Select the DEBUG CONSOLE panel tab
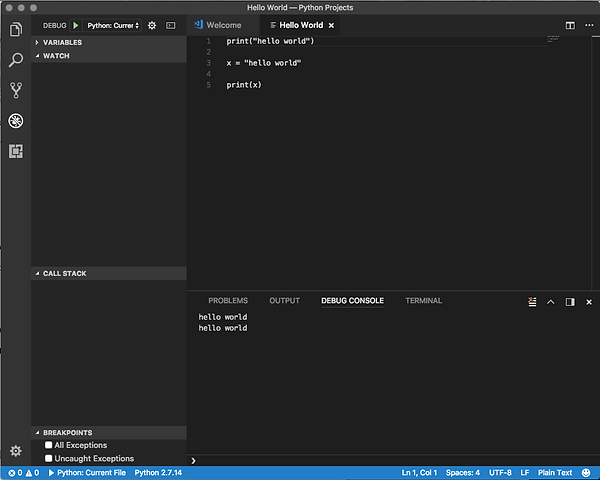The image size is (600, 480). tap(352, 301)
